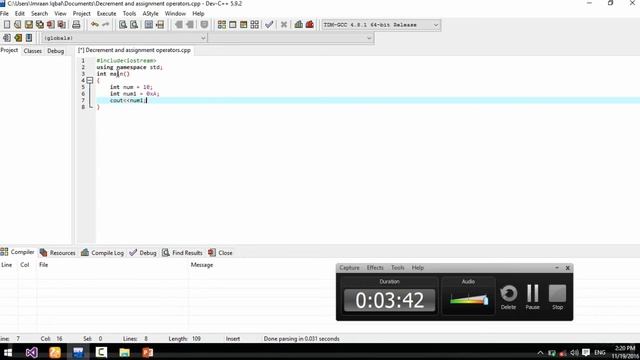Image resolution: width=640 pixels, height=360 pixels.
Task: Open the Dev-C++ Help menu
Action: click(x=198, y=13)
